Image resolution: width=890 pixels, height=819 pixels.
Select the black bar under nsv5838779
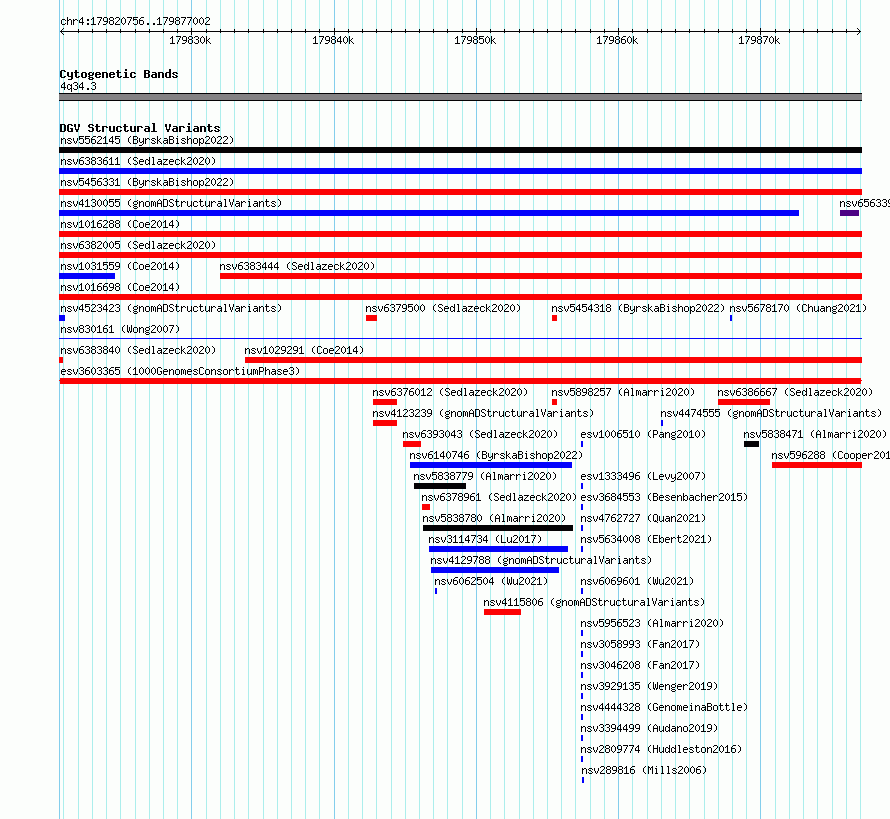[x=440, y=486]
